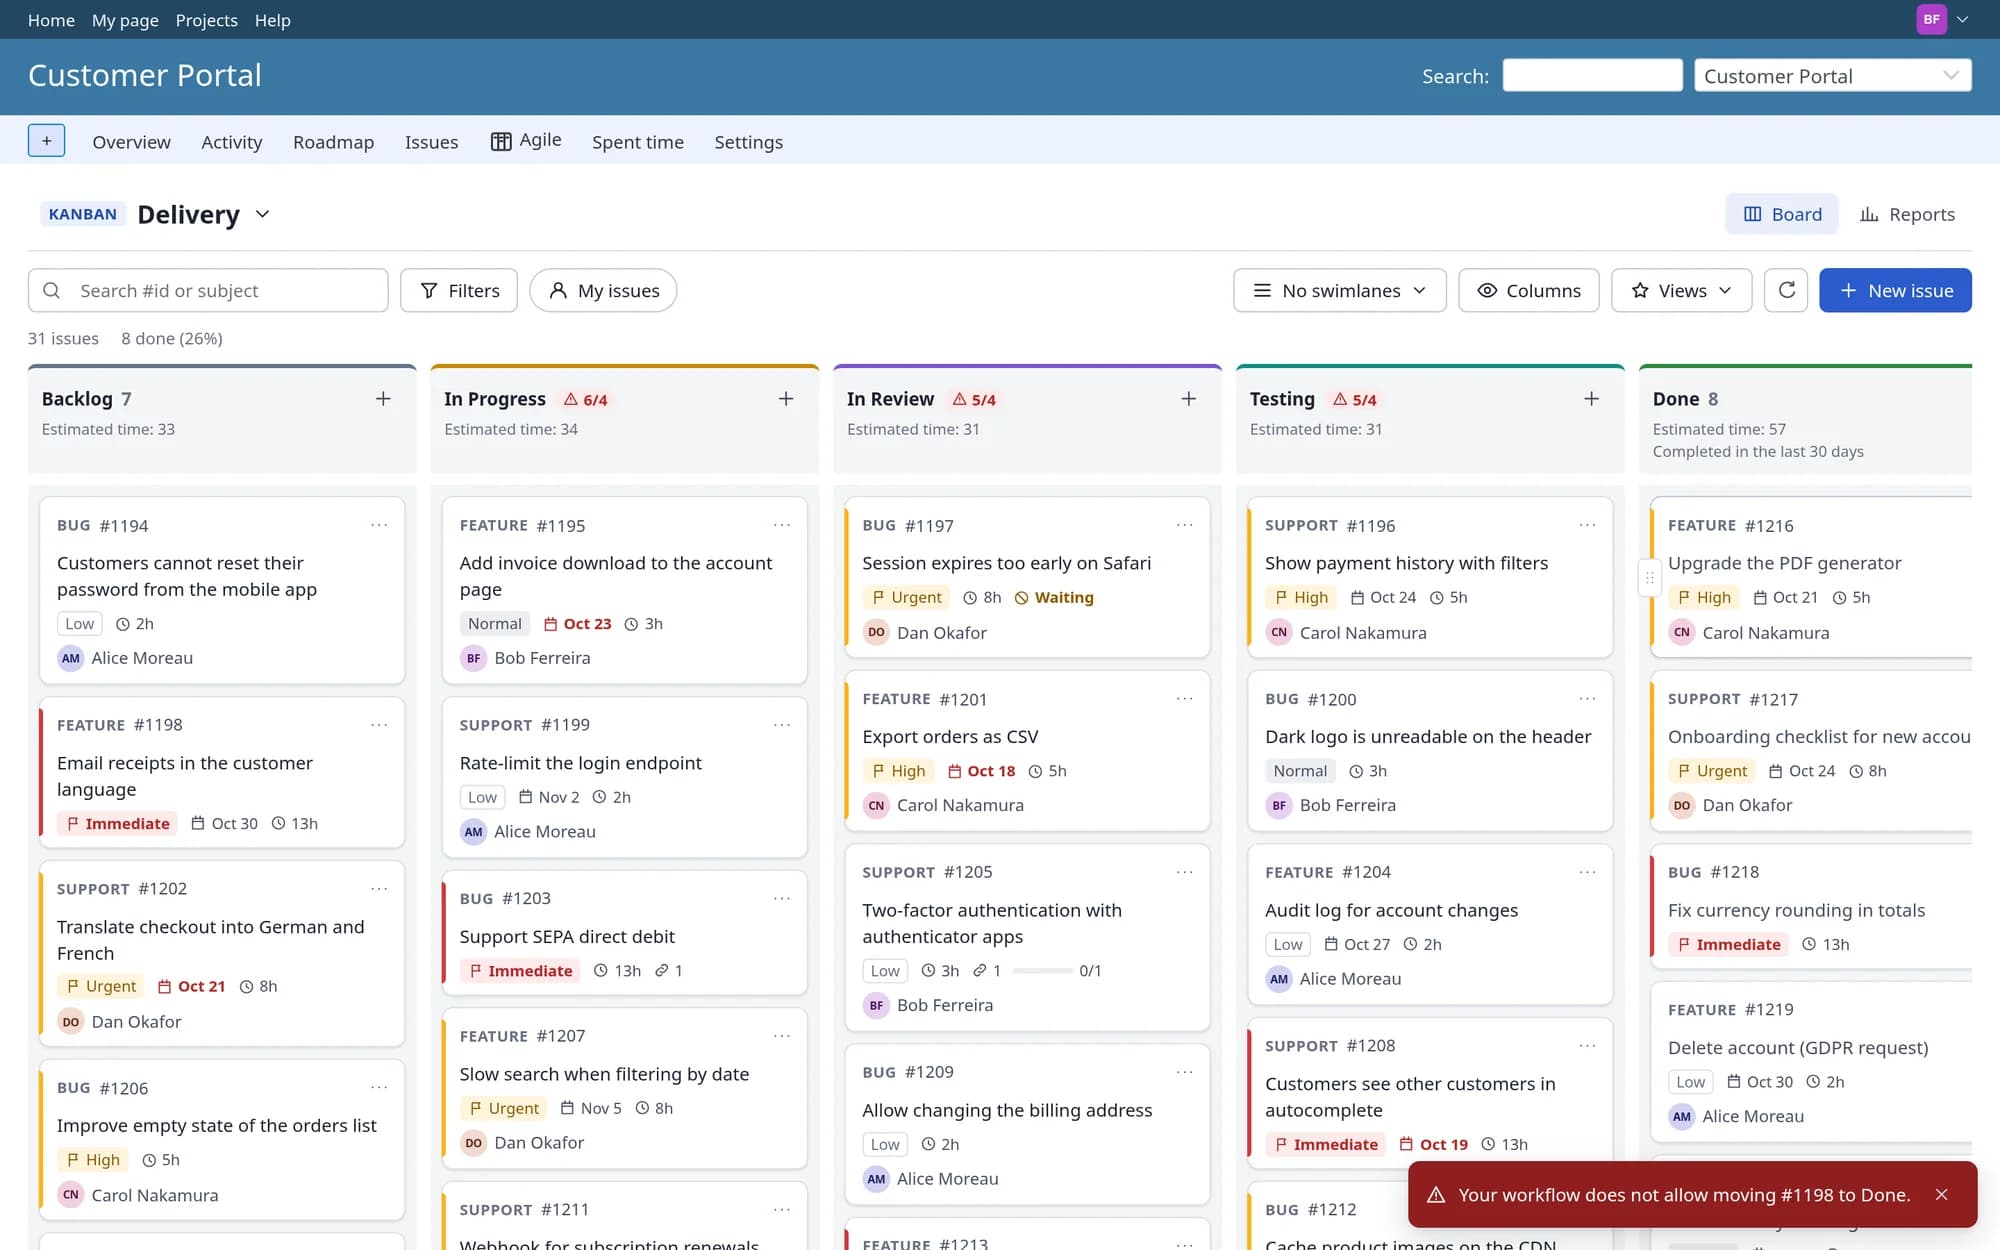
Task: Open the Agile tab
Action: [x=526, y=140]
